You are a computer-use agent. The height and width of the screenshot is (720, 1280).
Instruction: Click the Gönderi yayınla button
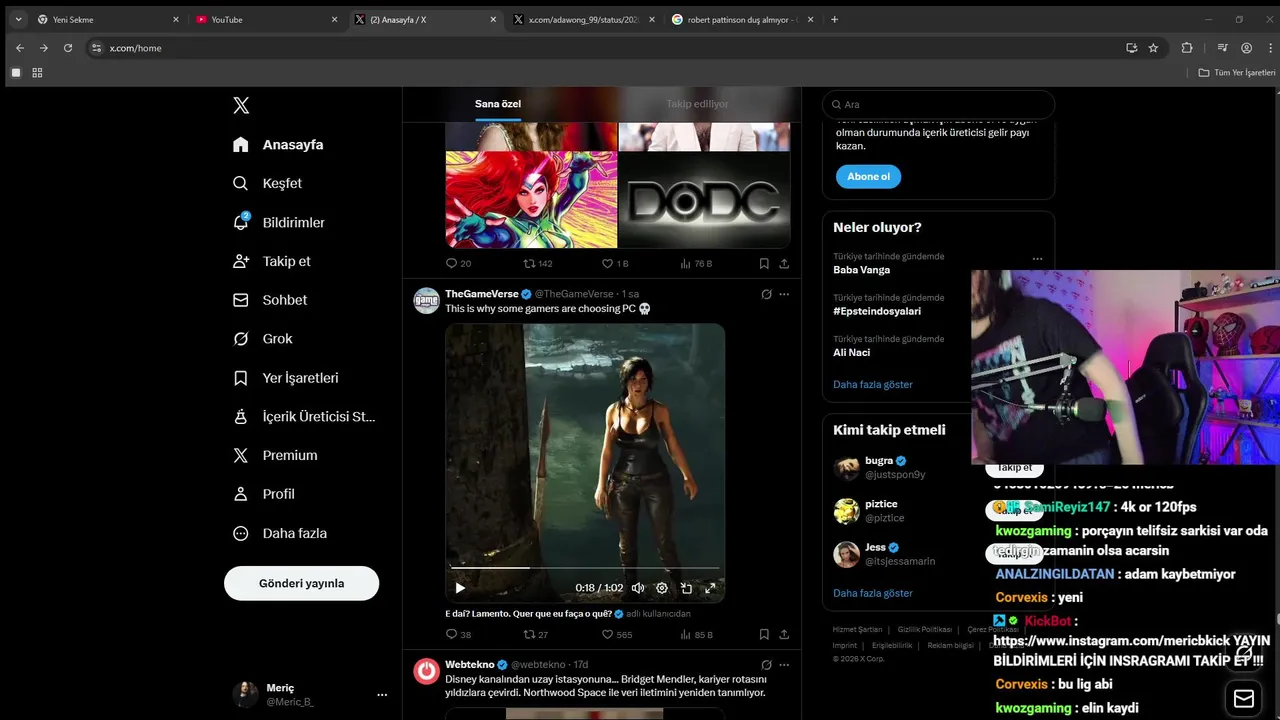(301, 583)
